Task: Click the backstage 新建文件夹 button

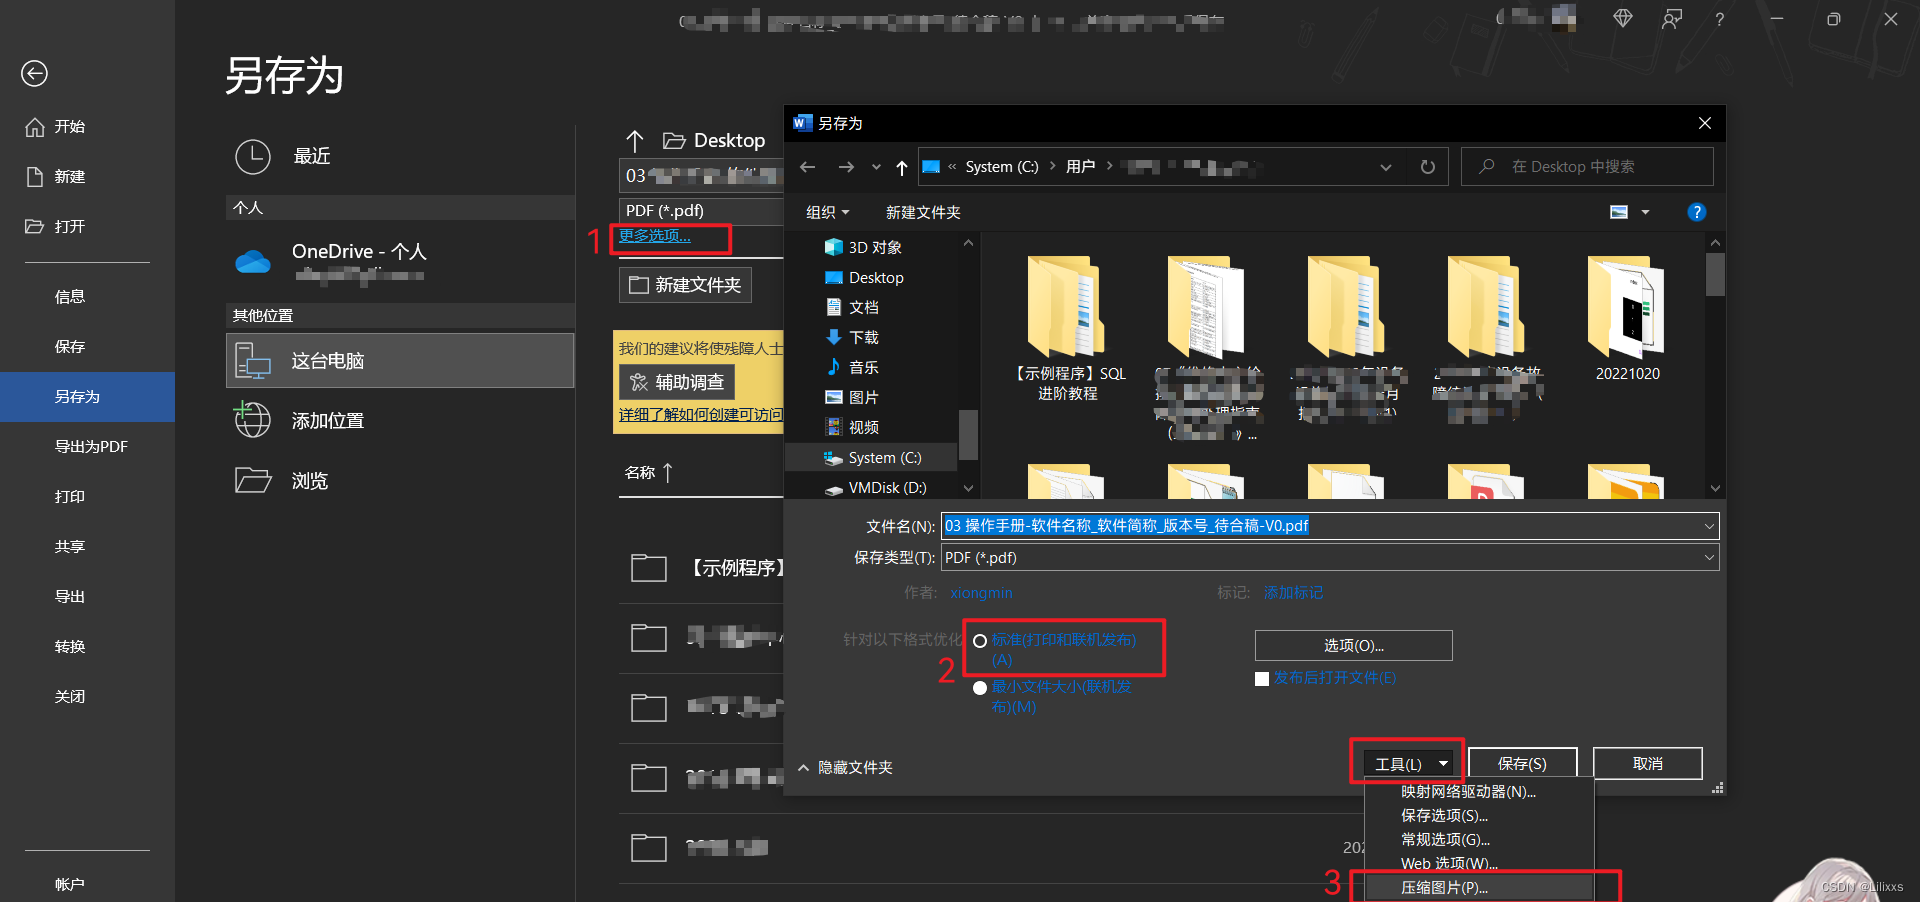Action: coord(685,285)
